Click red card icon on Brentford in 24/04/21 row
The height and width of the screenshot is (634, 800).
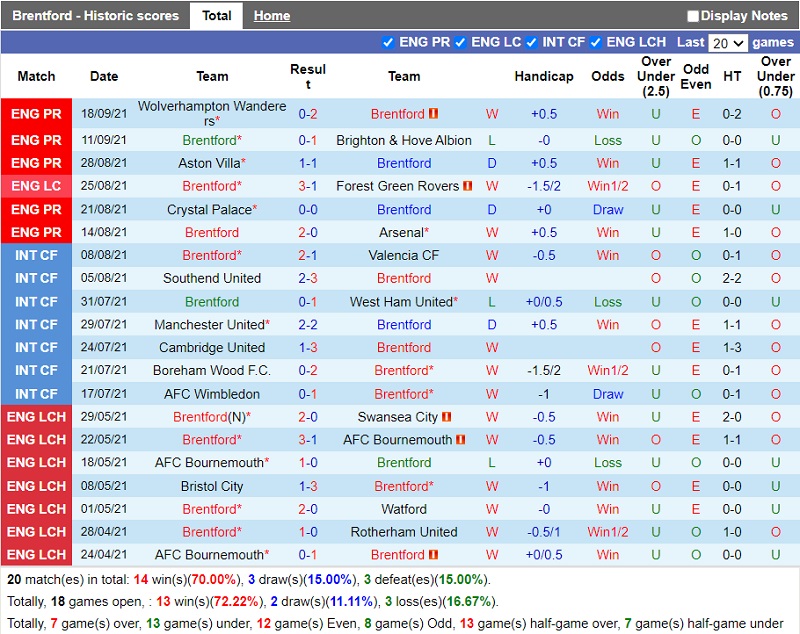[433, 555]
